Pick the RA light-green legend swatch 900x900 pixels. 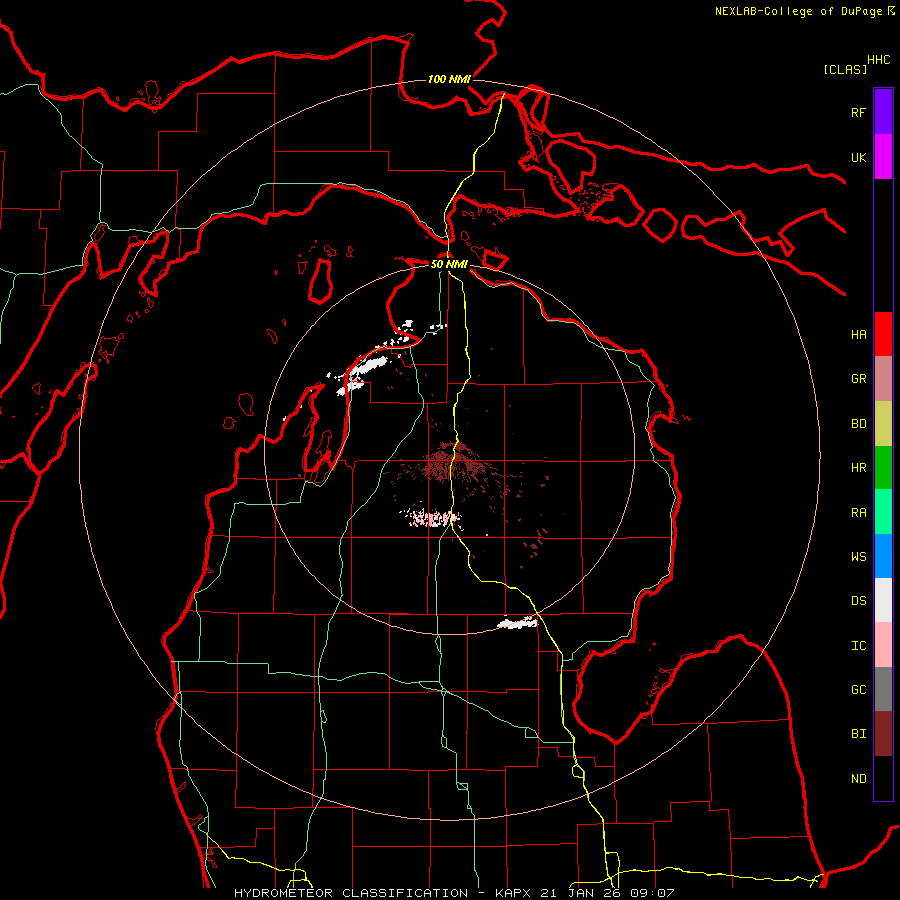883,512
